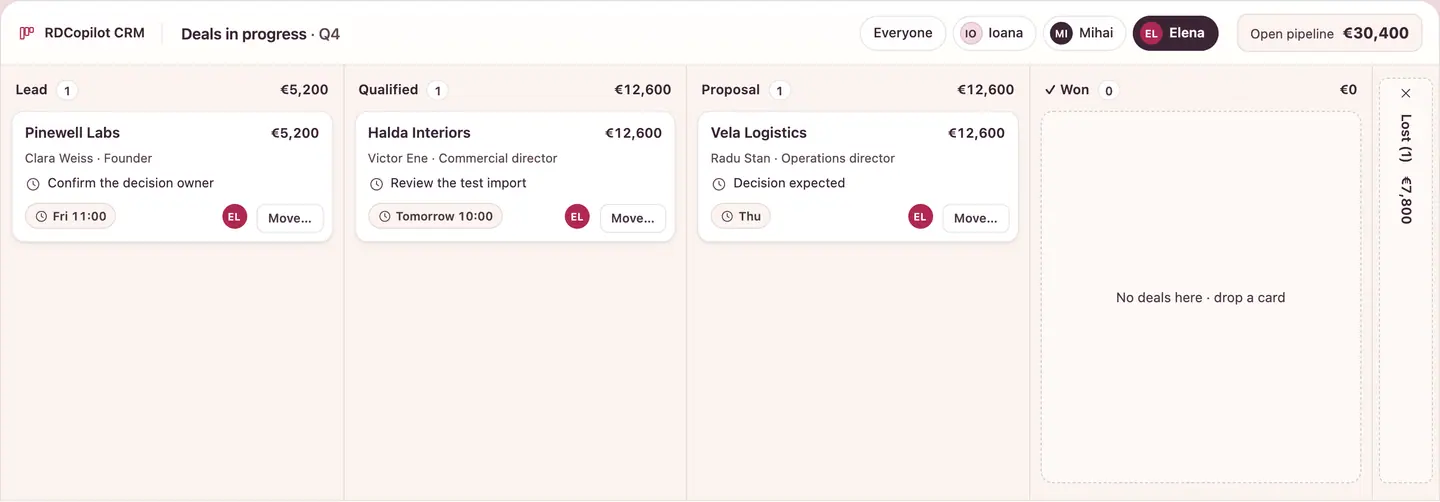Expand the collapsed Lost (1) column
The width and height of the screenshot is (1440, 502).
point(1406,280)
